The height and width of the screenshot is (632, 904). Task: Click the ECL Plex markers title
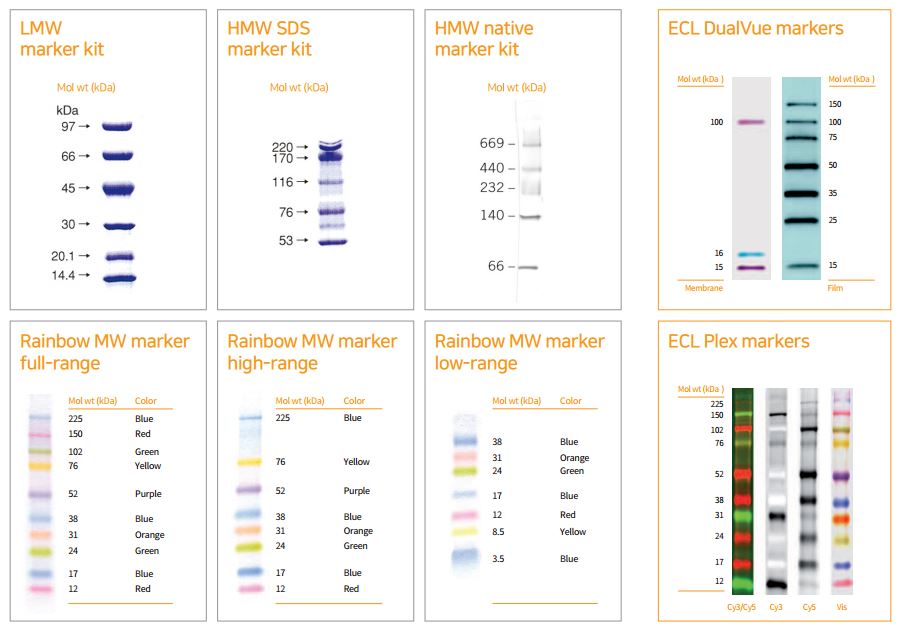pyautogui.click(x=739, y=341)
